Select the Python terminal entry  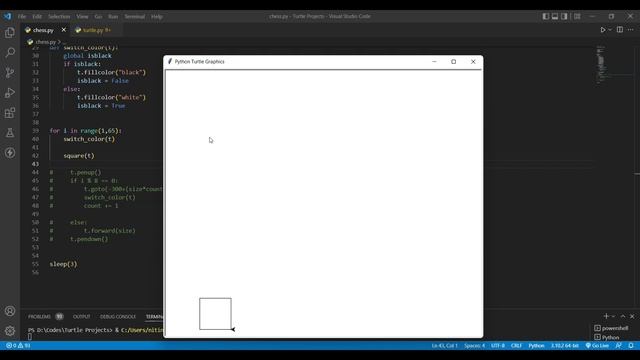tap(607, 338)
